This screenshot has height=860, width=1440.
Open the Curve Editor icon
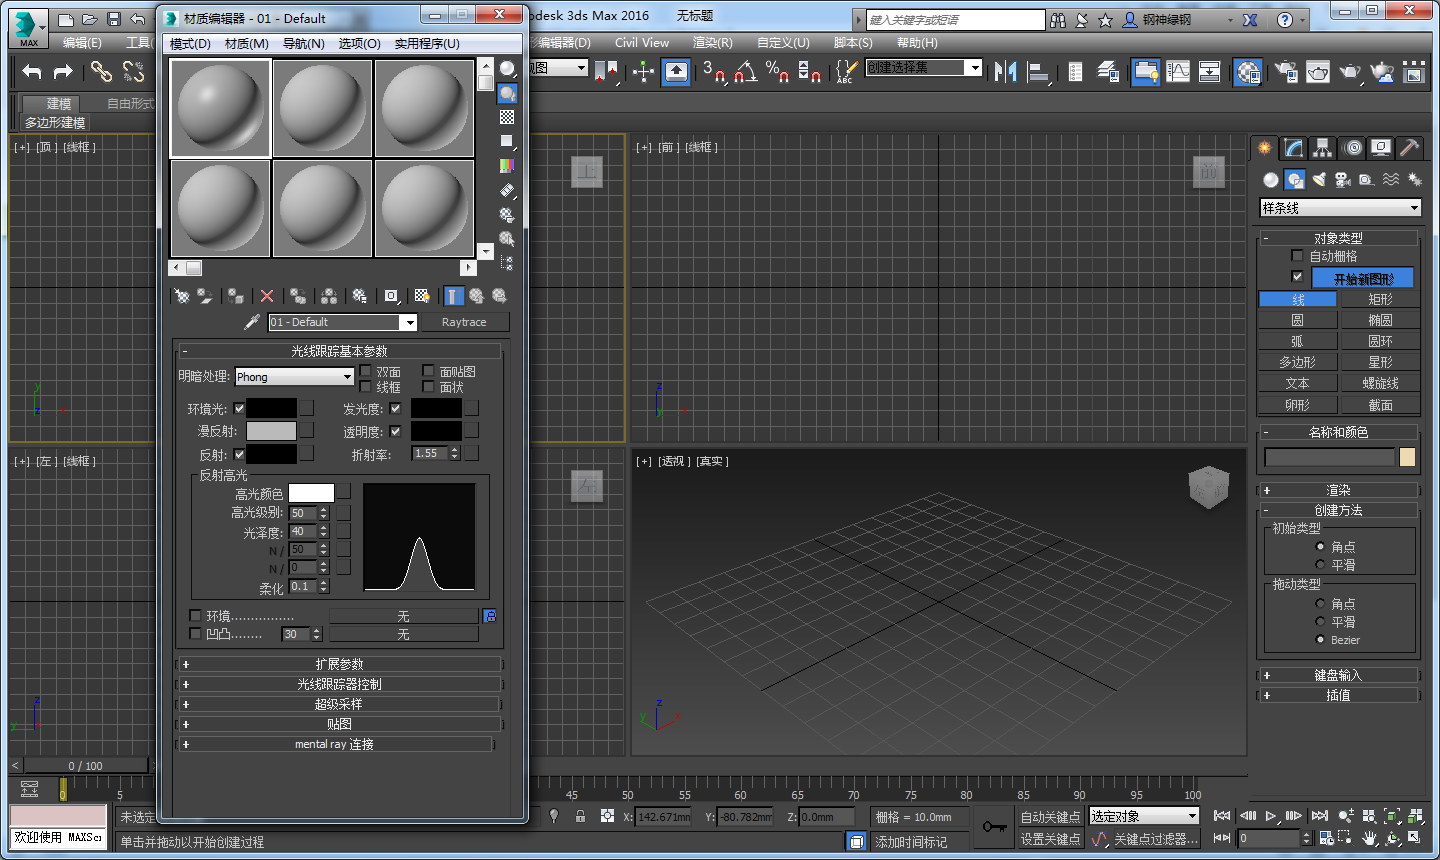[1178, 71]
